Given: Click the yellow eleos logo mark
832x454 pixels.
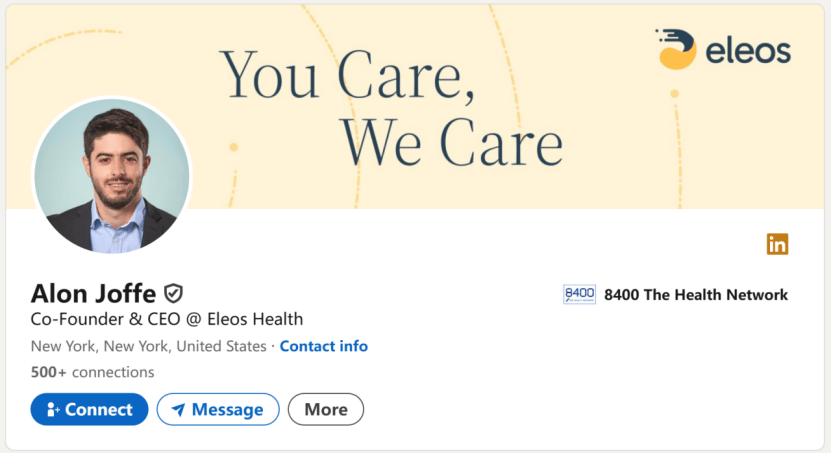Looking at the screenshot, I should (x=676, y=49).
